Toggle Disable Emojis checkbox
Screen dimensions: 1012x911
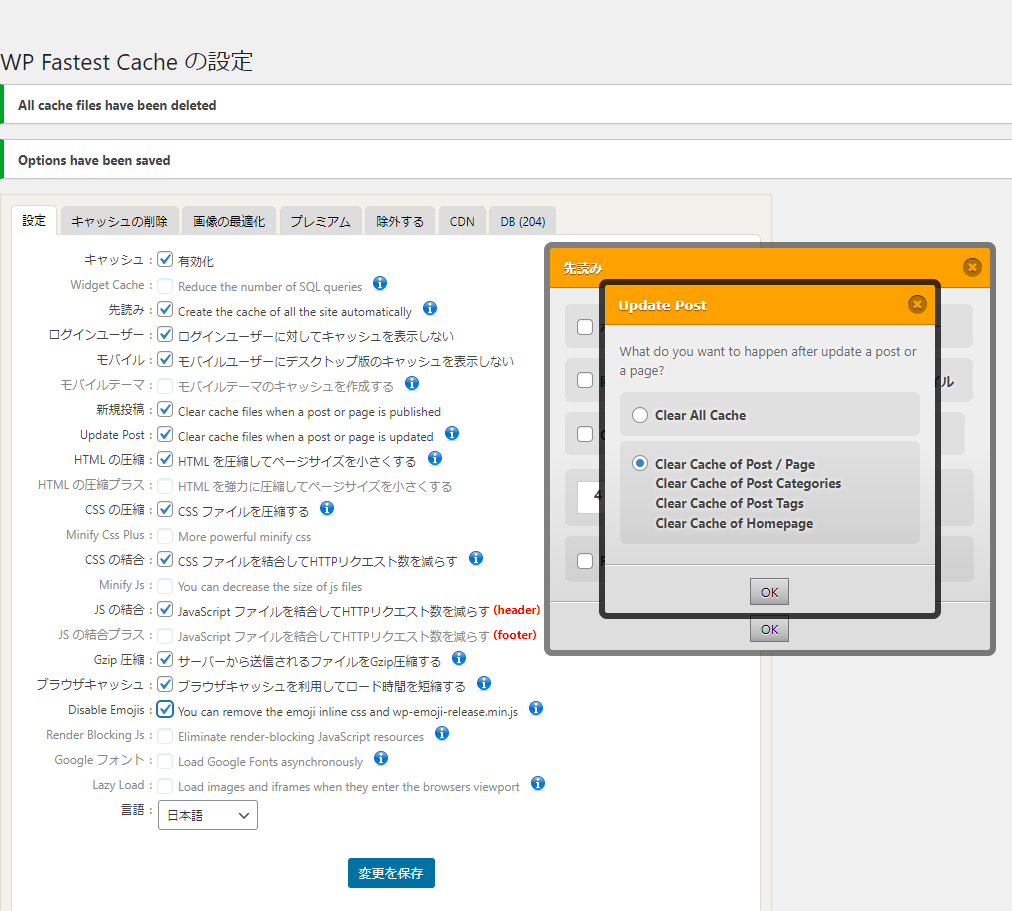[x=165, y=710]
